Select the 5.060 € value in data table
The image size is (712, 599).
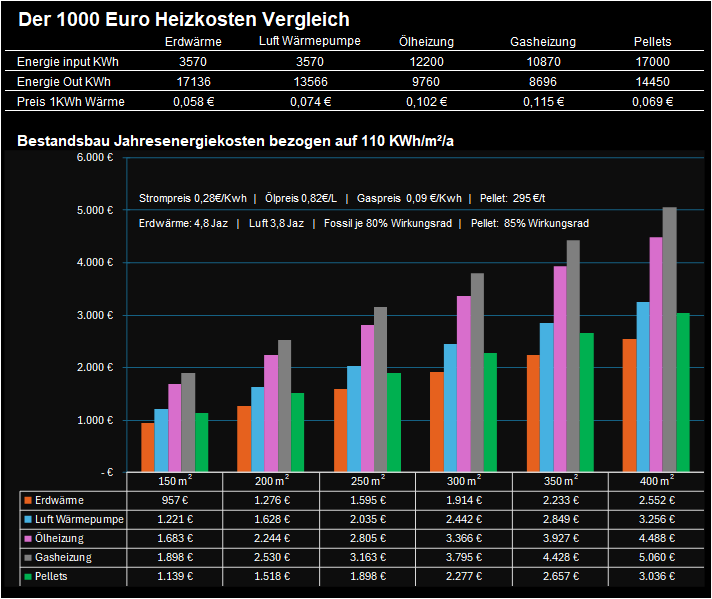(654, 558)
